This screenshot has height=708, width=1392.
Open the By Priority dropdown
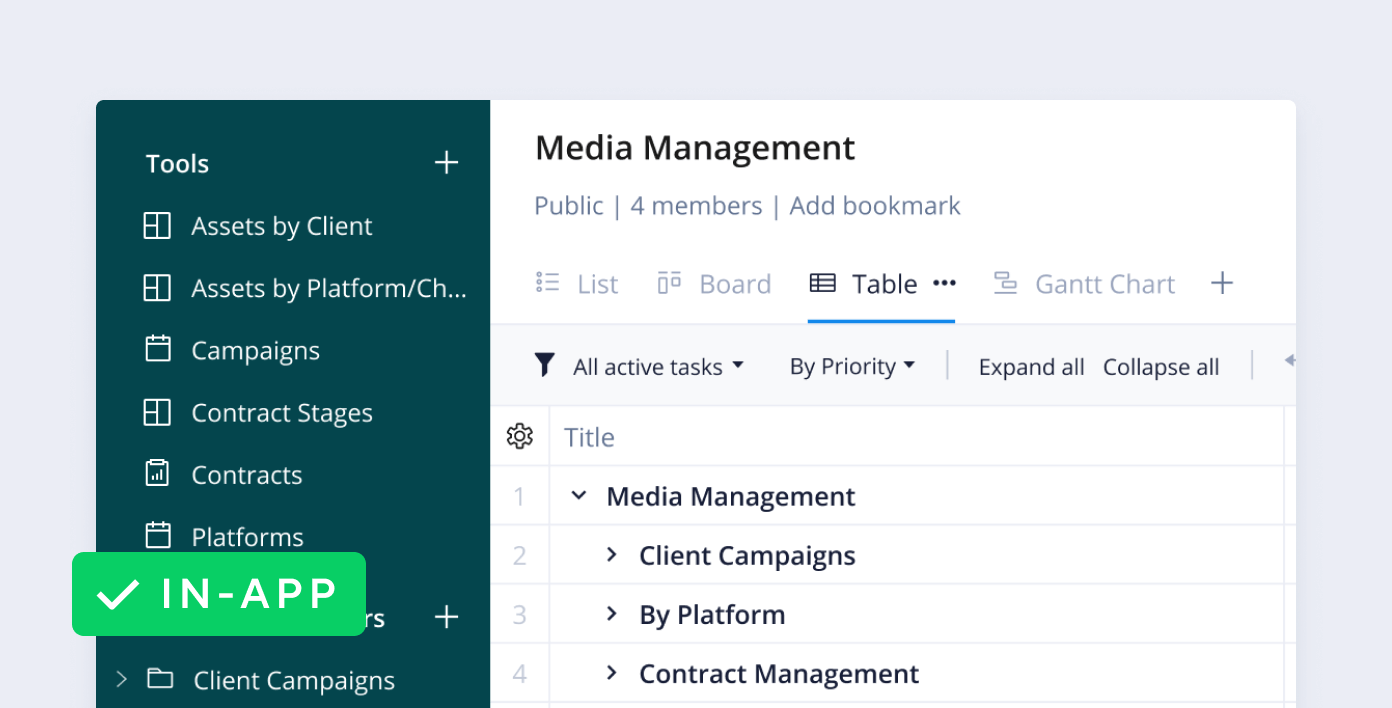[x=852, y=367]
